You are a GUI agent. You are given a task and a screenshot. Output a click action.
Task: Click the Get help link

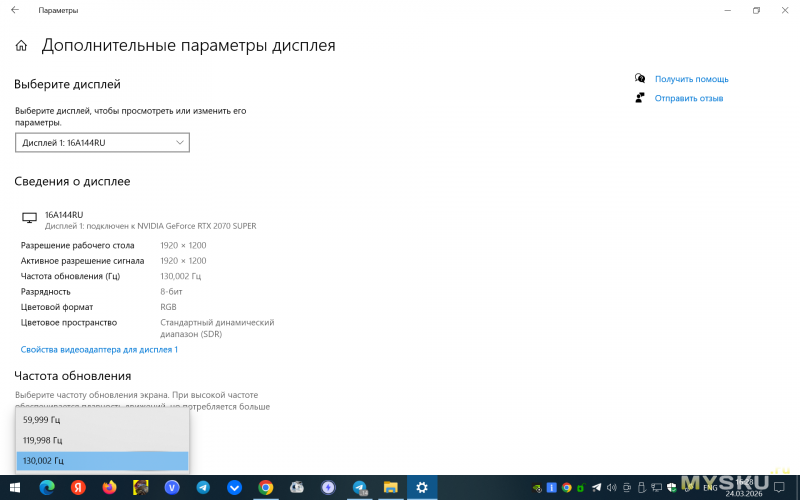[691, 79]
